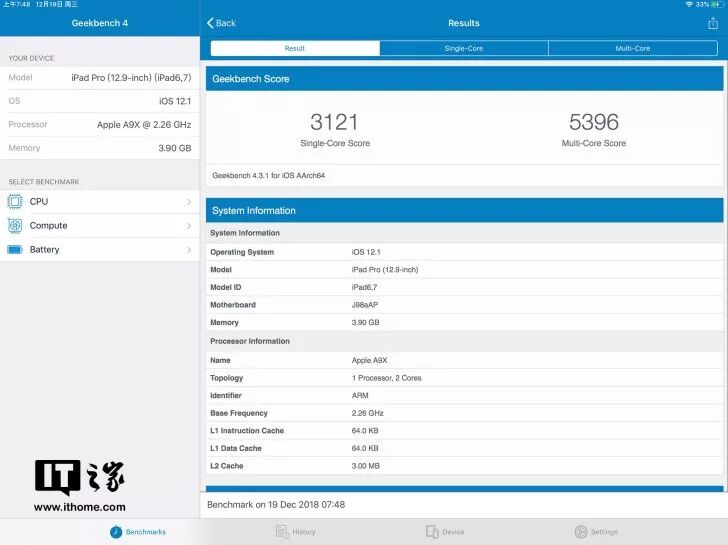Tap the Device tablet icon
Screen dimensions: 728x545
(x=432, y=532)
